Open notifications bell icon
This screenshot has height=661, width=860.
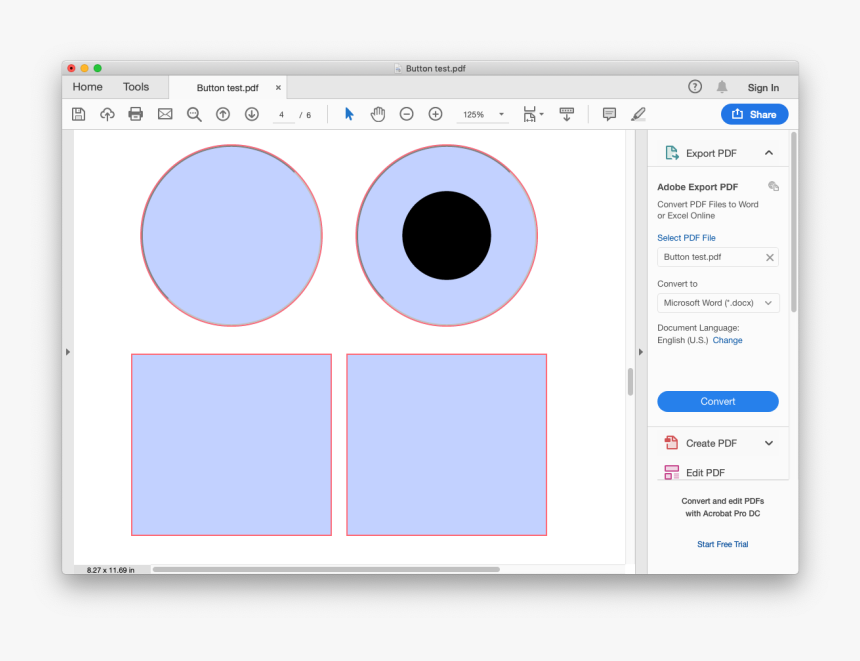point(722,87)
